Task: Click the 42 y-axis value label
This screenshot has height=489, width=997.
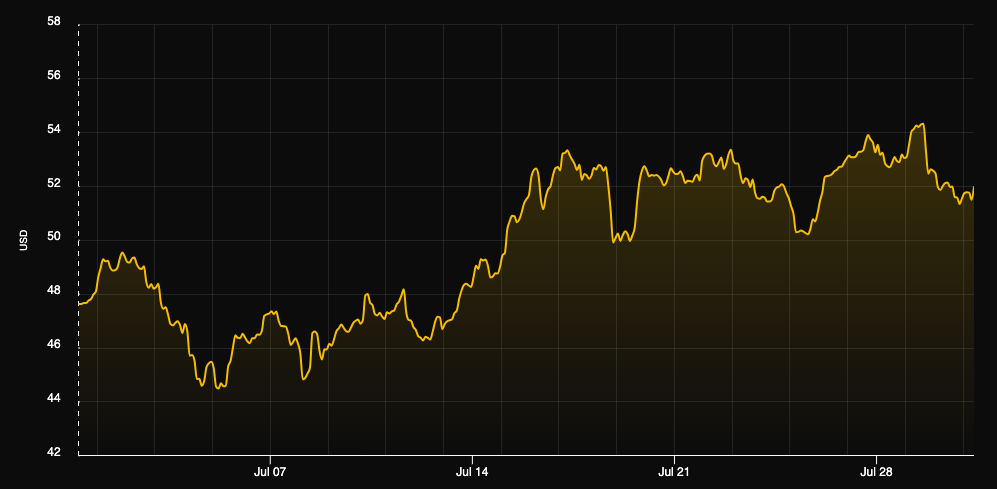Action: point(54,454)
